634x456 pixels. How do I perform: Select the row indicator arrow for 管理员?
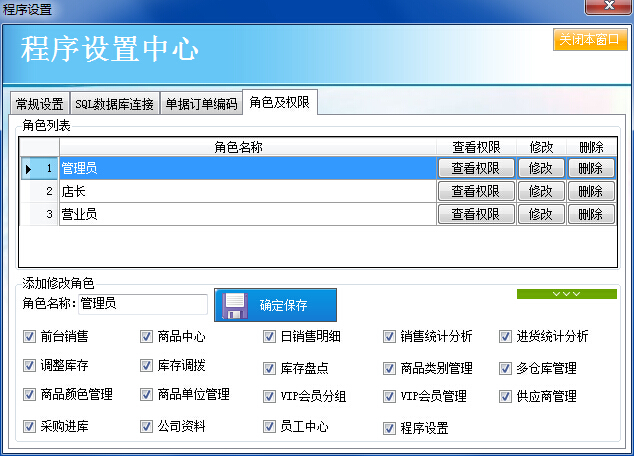(28, 169)
